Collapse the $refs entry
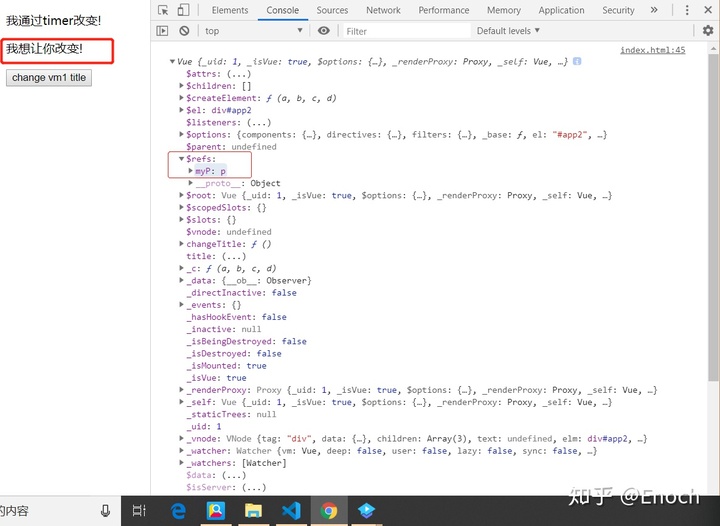720x526 pixels. [181, 158]
